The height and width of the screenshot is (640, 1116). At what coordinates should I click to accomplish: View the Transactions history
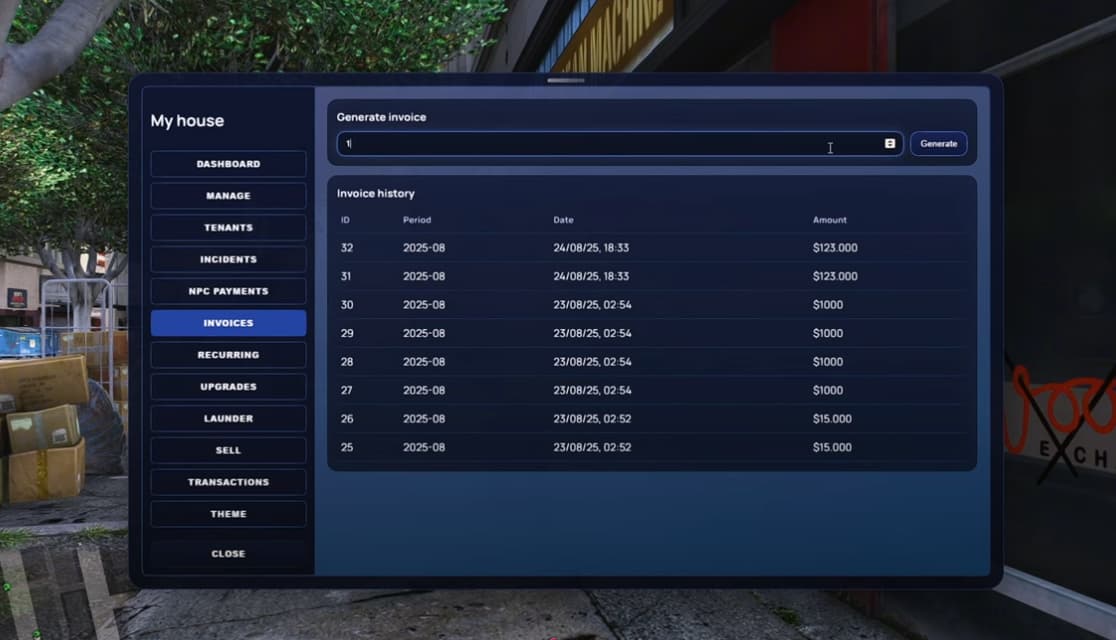coord(228,482)
